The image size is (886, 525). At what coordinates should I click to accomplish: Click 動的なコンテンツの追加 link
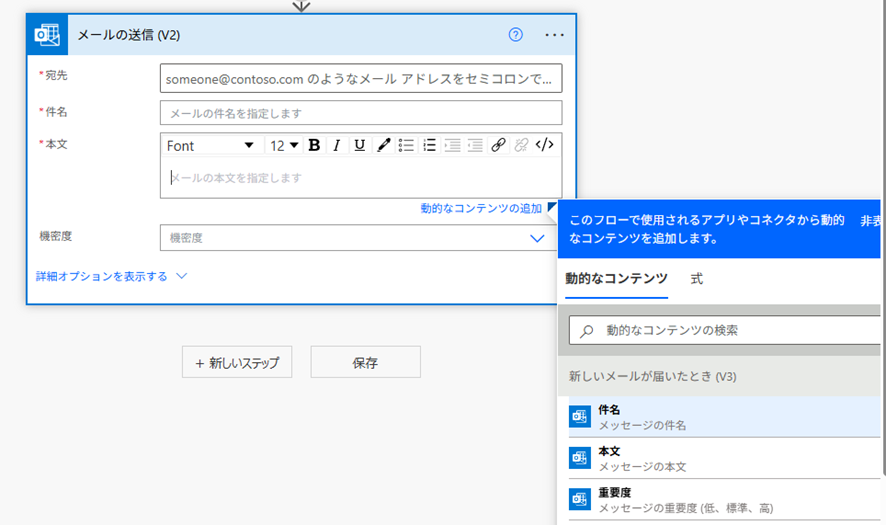pos(481,208)
